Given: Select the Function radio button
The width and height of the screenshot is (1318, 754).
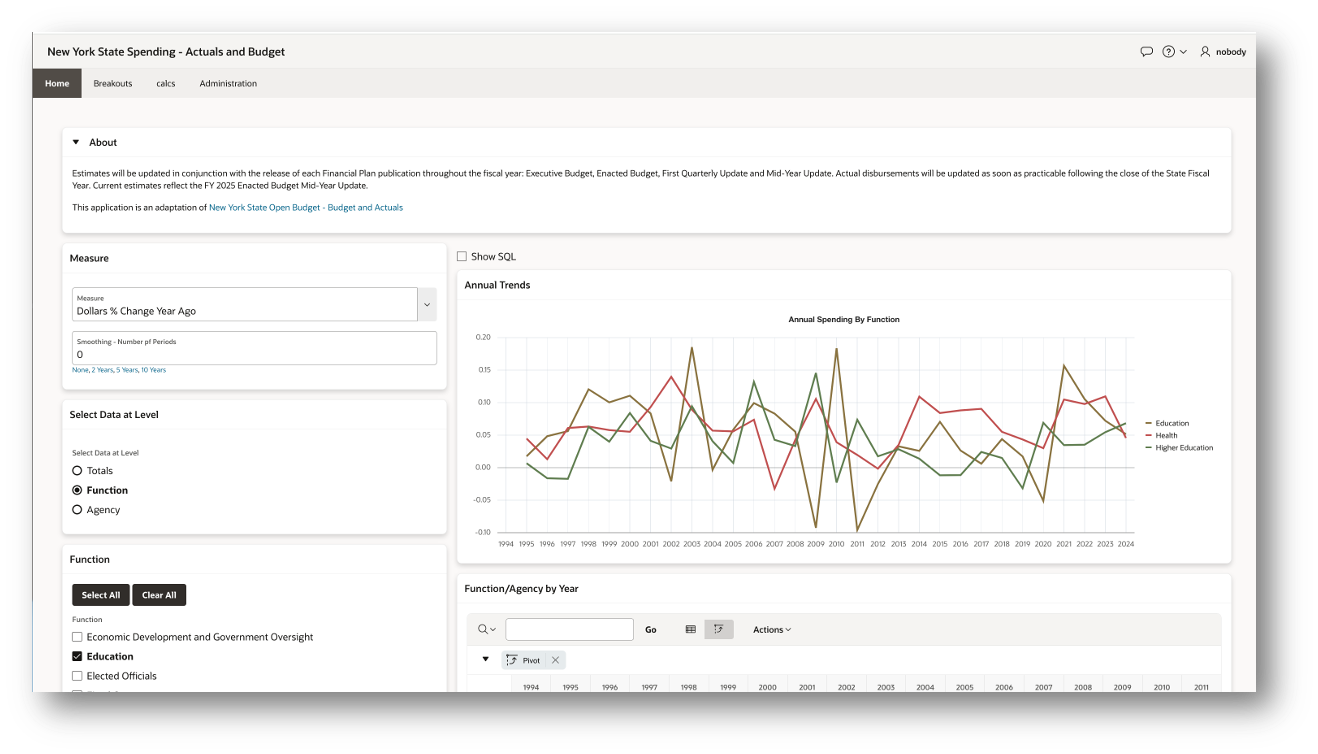Looking at the screenshot, I should (77, 490).
